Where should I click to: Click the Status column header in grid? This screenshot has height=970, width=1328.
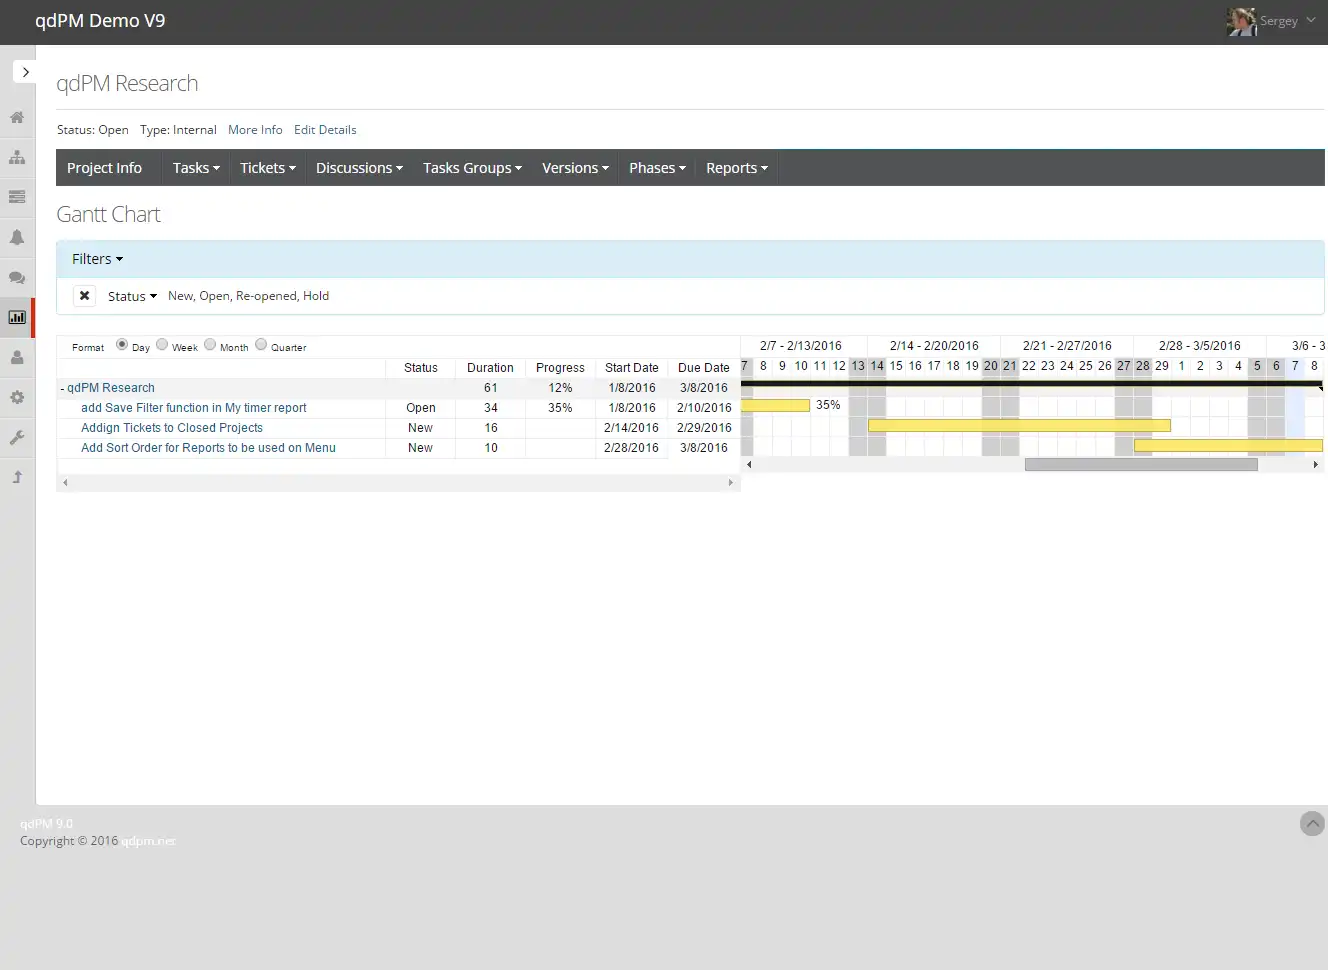tap(421, 368)
